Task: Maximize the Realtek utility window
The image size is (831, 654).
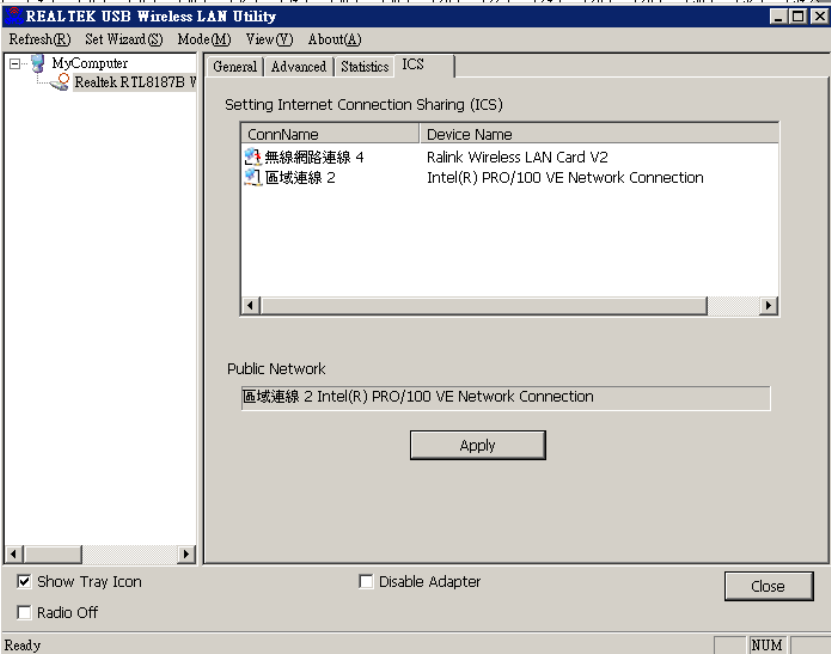Action: 798,16
